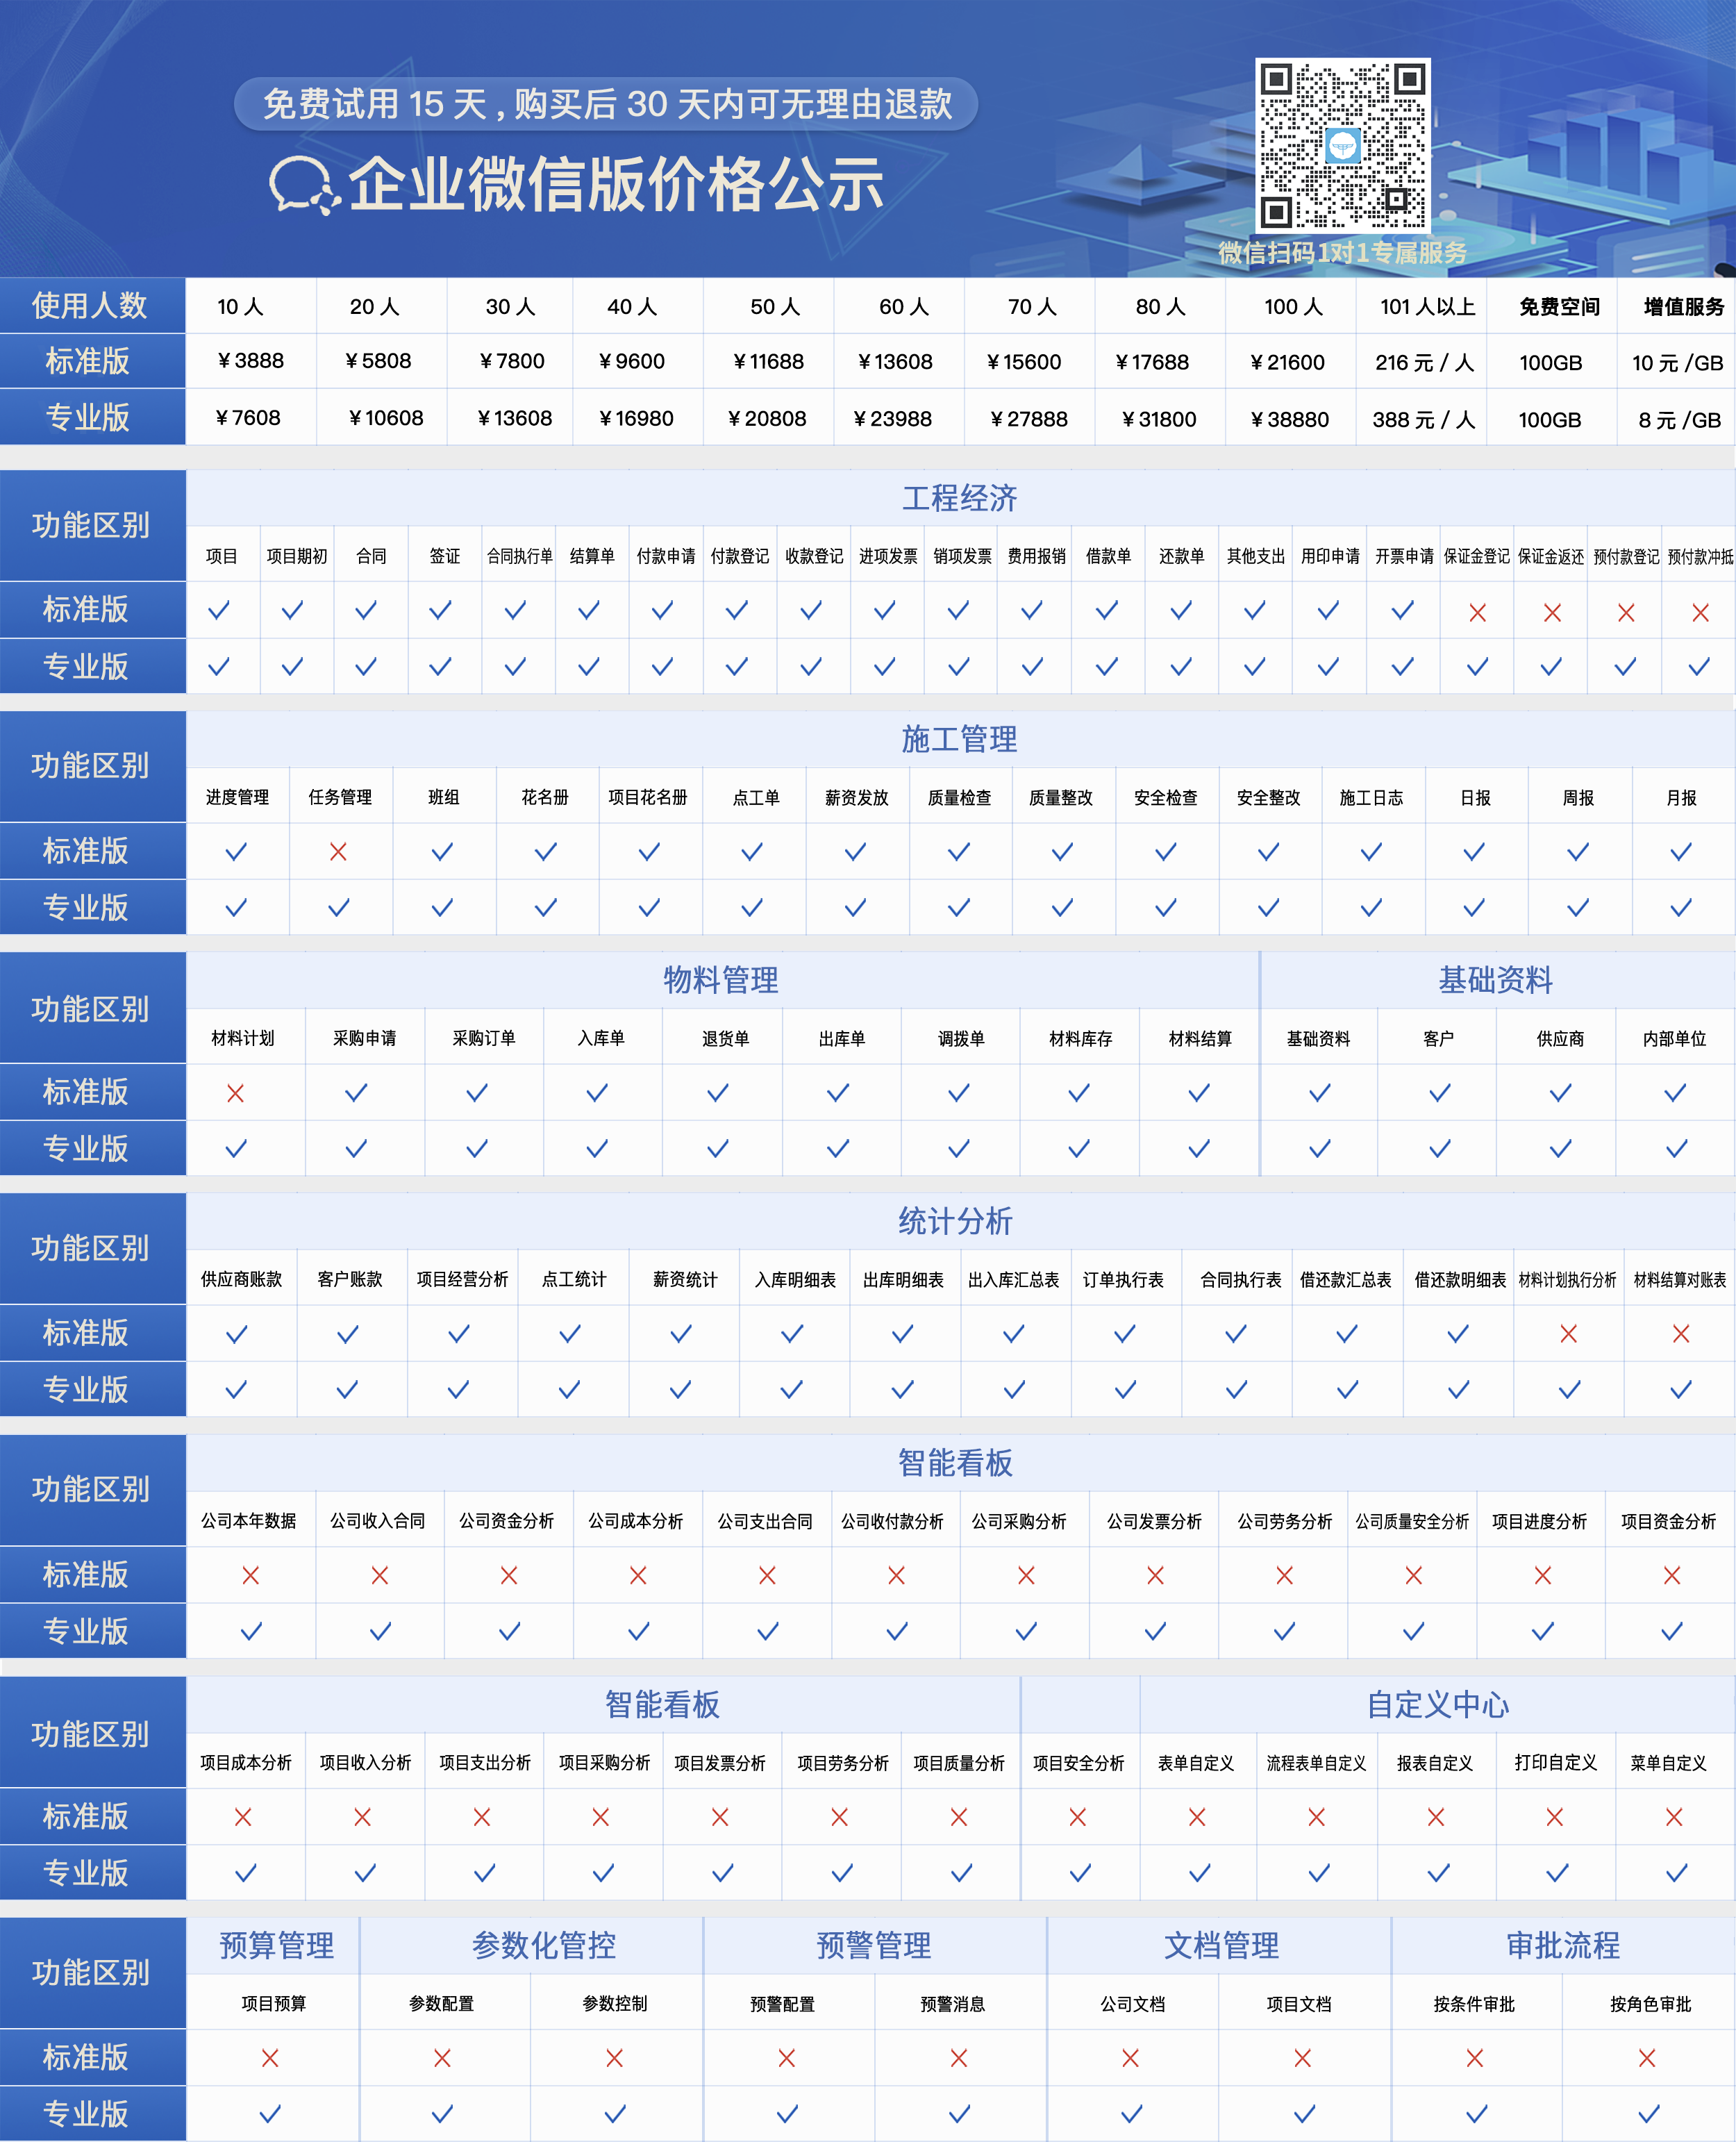Click the 388 元/人 price cell
This screenshot has width=1736, height=2142.
pos(1423,420)
